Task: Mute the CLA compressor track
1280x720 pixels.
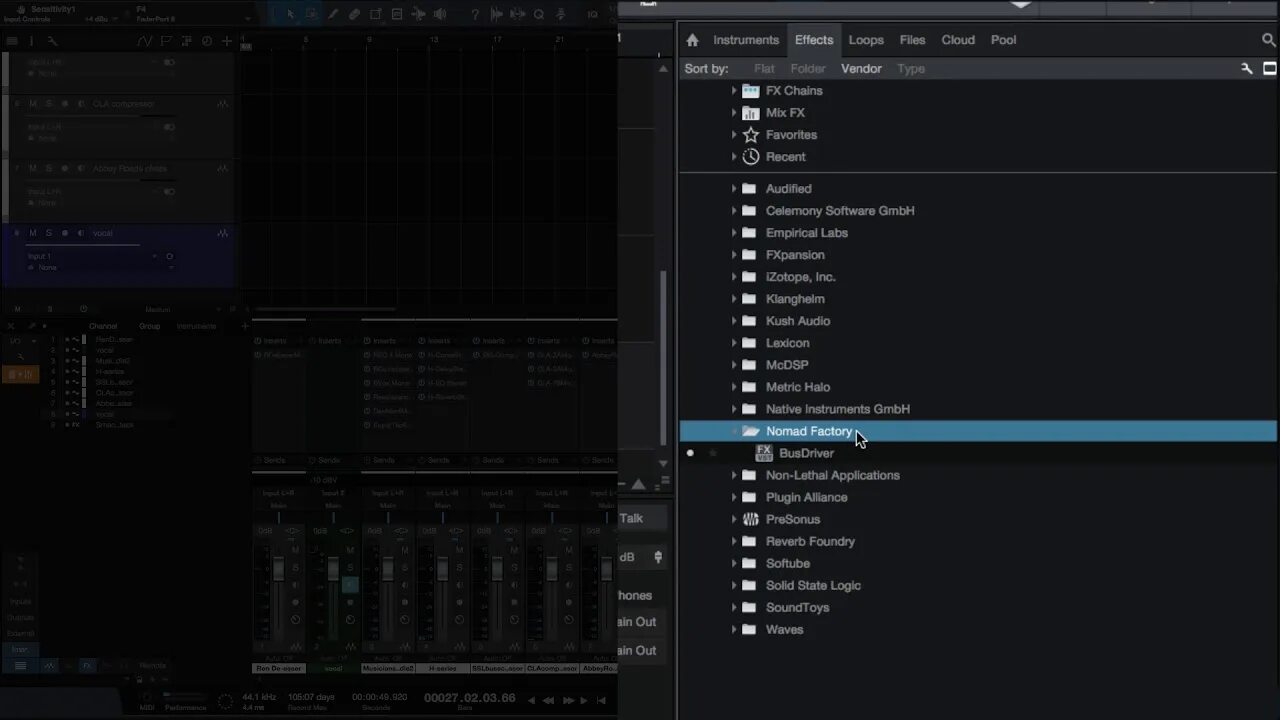Action: pos(32,104)
